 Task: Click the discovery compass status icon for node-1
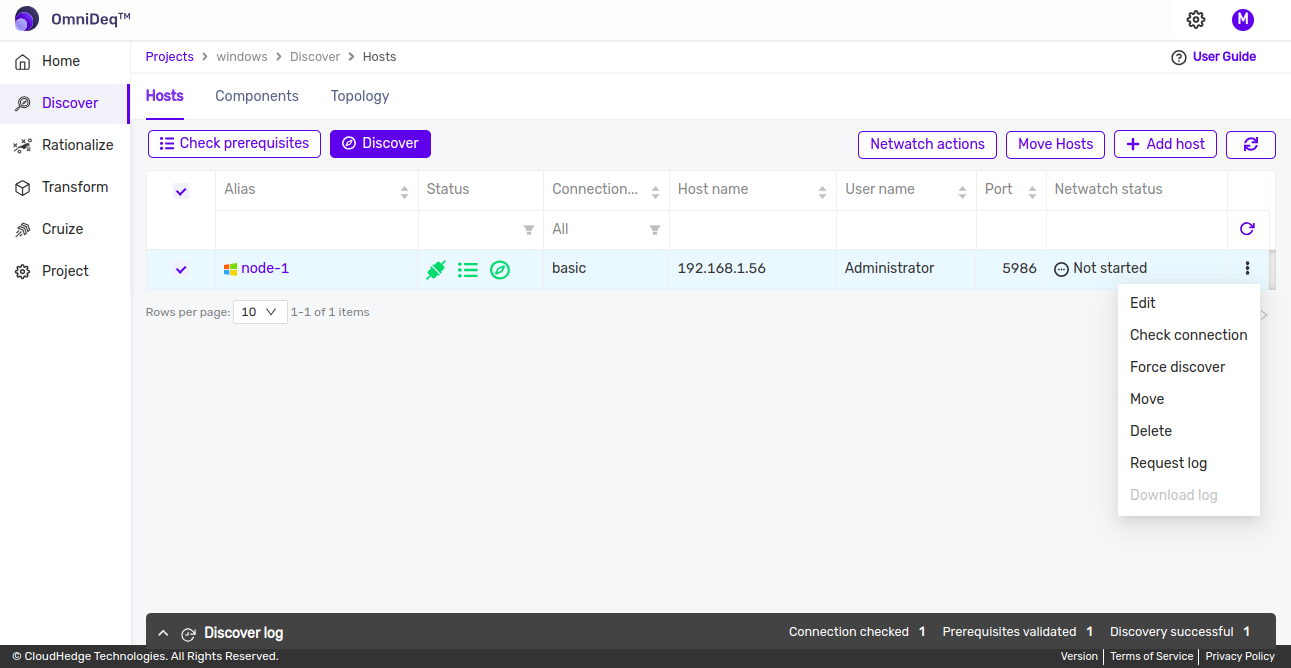pos(500,269)
